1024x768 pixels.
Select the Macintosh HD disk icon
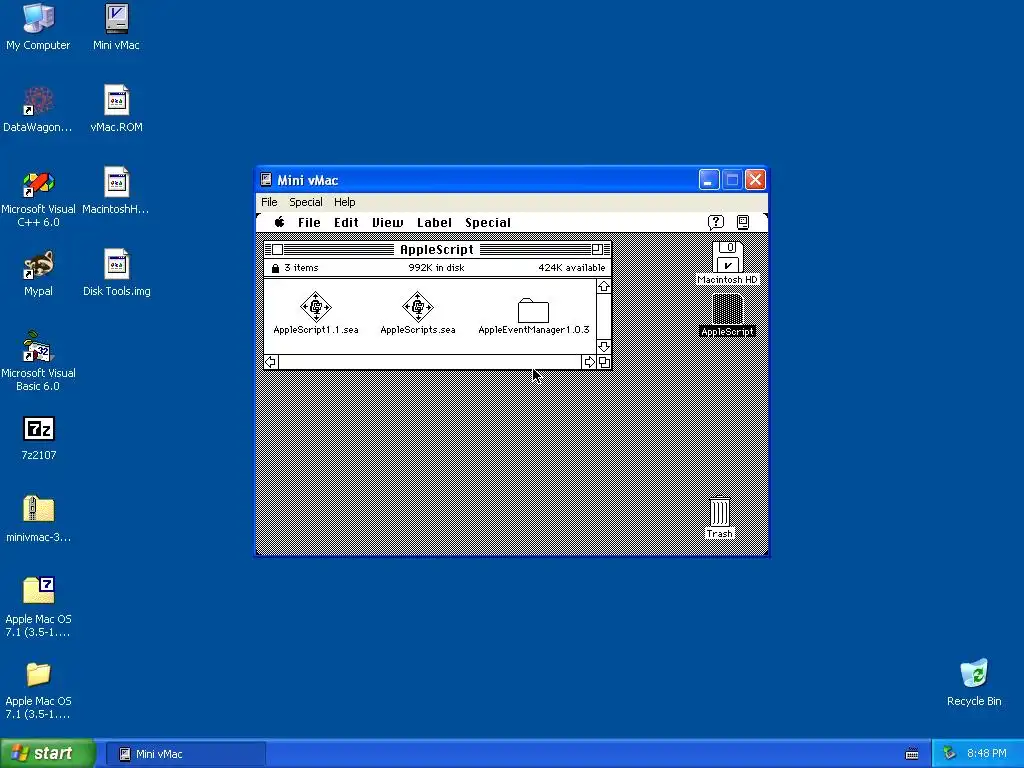pyautogui.click(x=728, y=257)
